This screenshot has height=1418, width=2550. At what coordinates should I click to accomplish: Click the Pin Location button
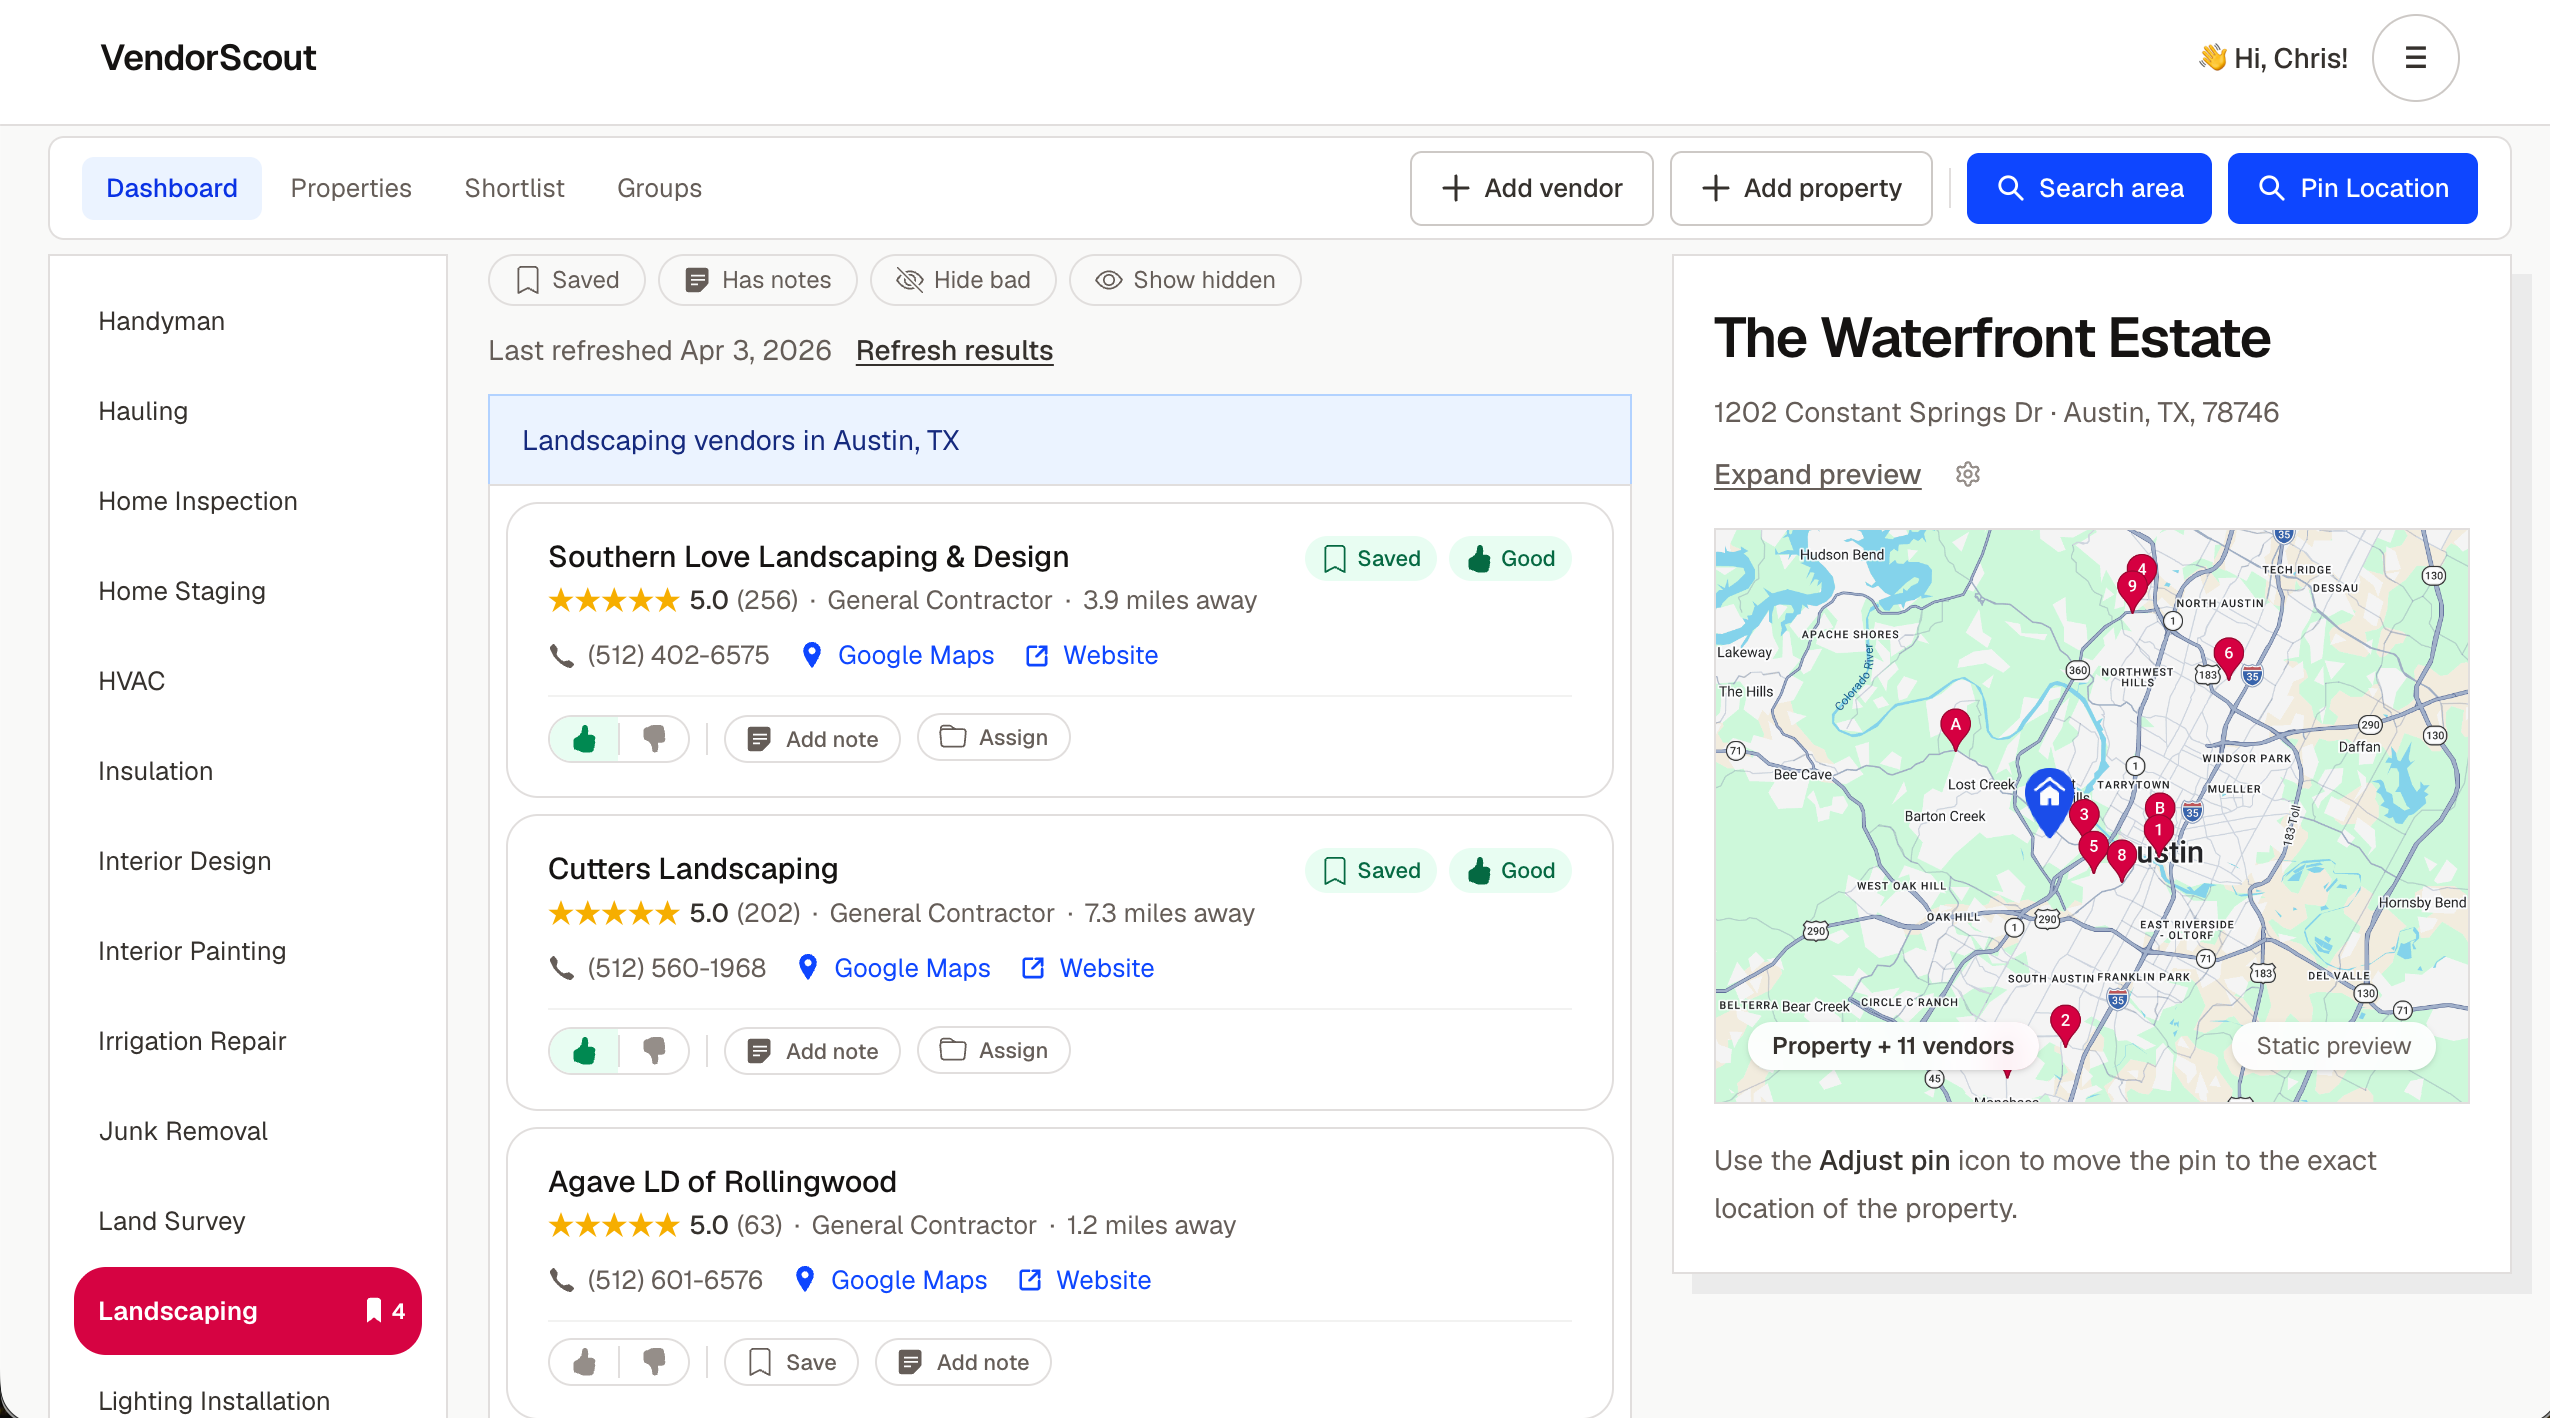[x=2352, y=188]
